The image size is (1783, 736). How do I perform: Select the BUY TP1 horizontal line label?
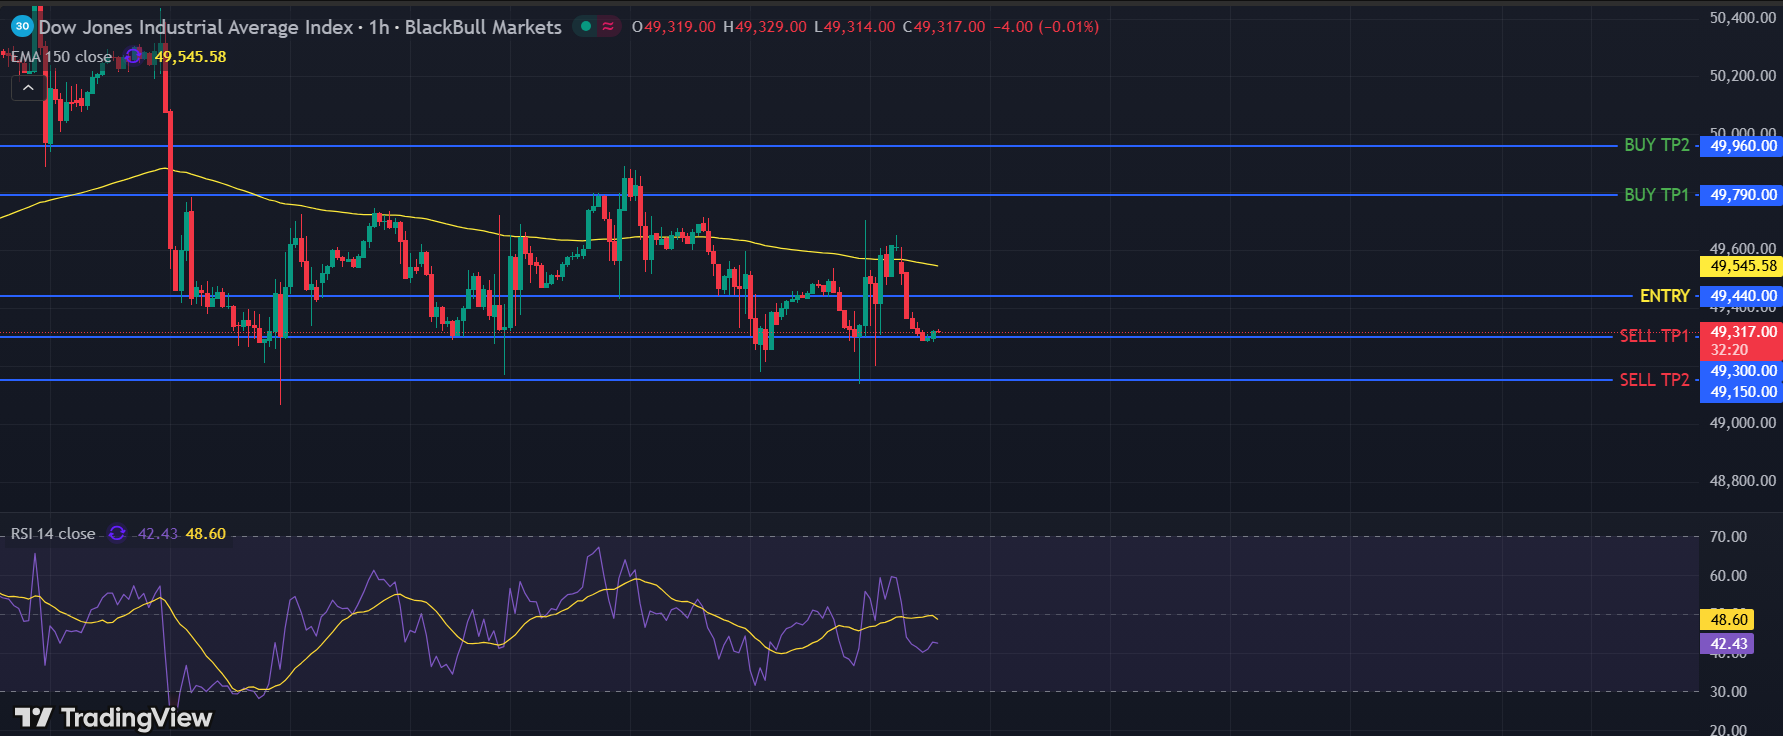[x=1656, y=195]
